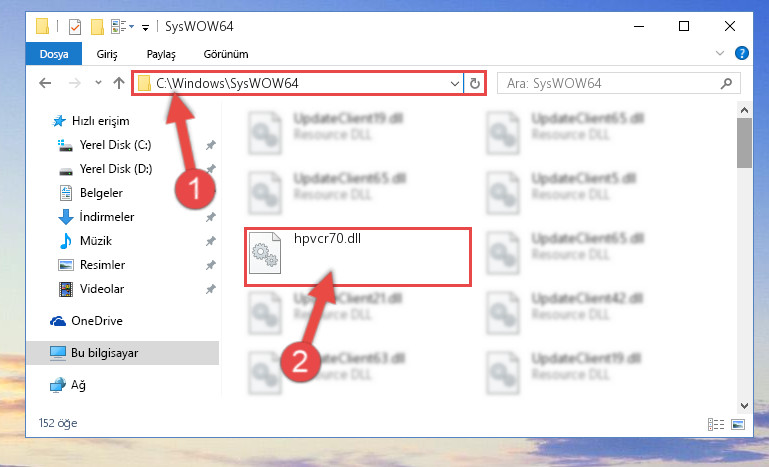Open the recent locations dropdown arrow
This screenshot has height=467, width=769.
point(98,82)
